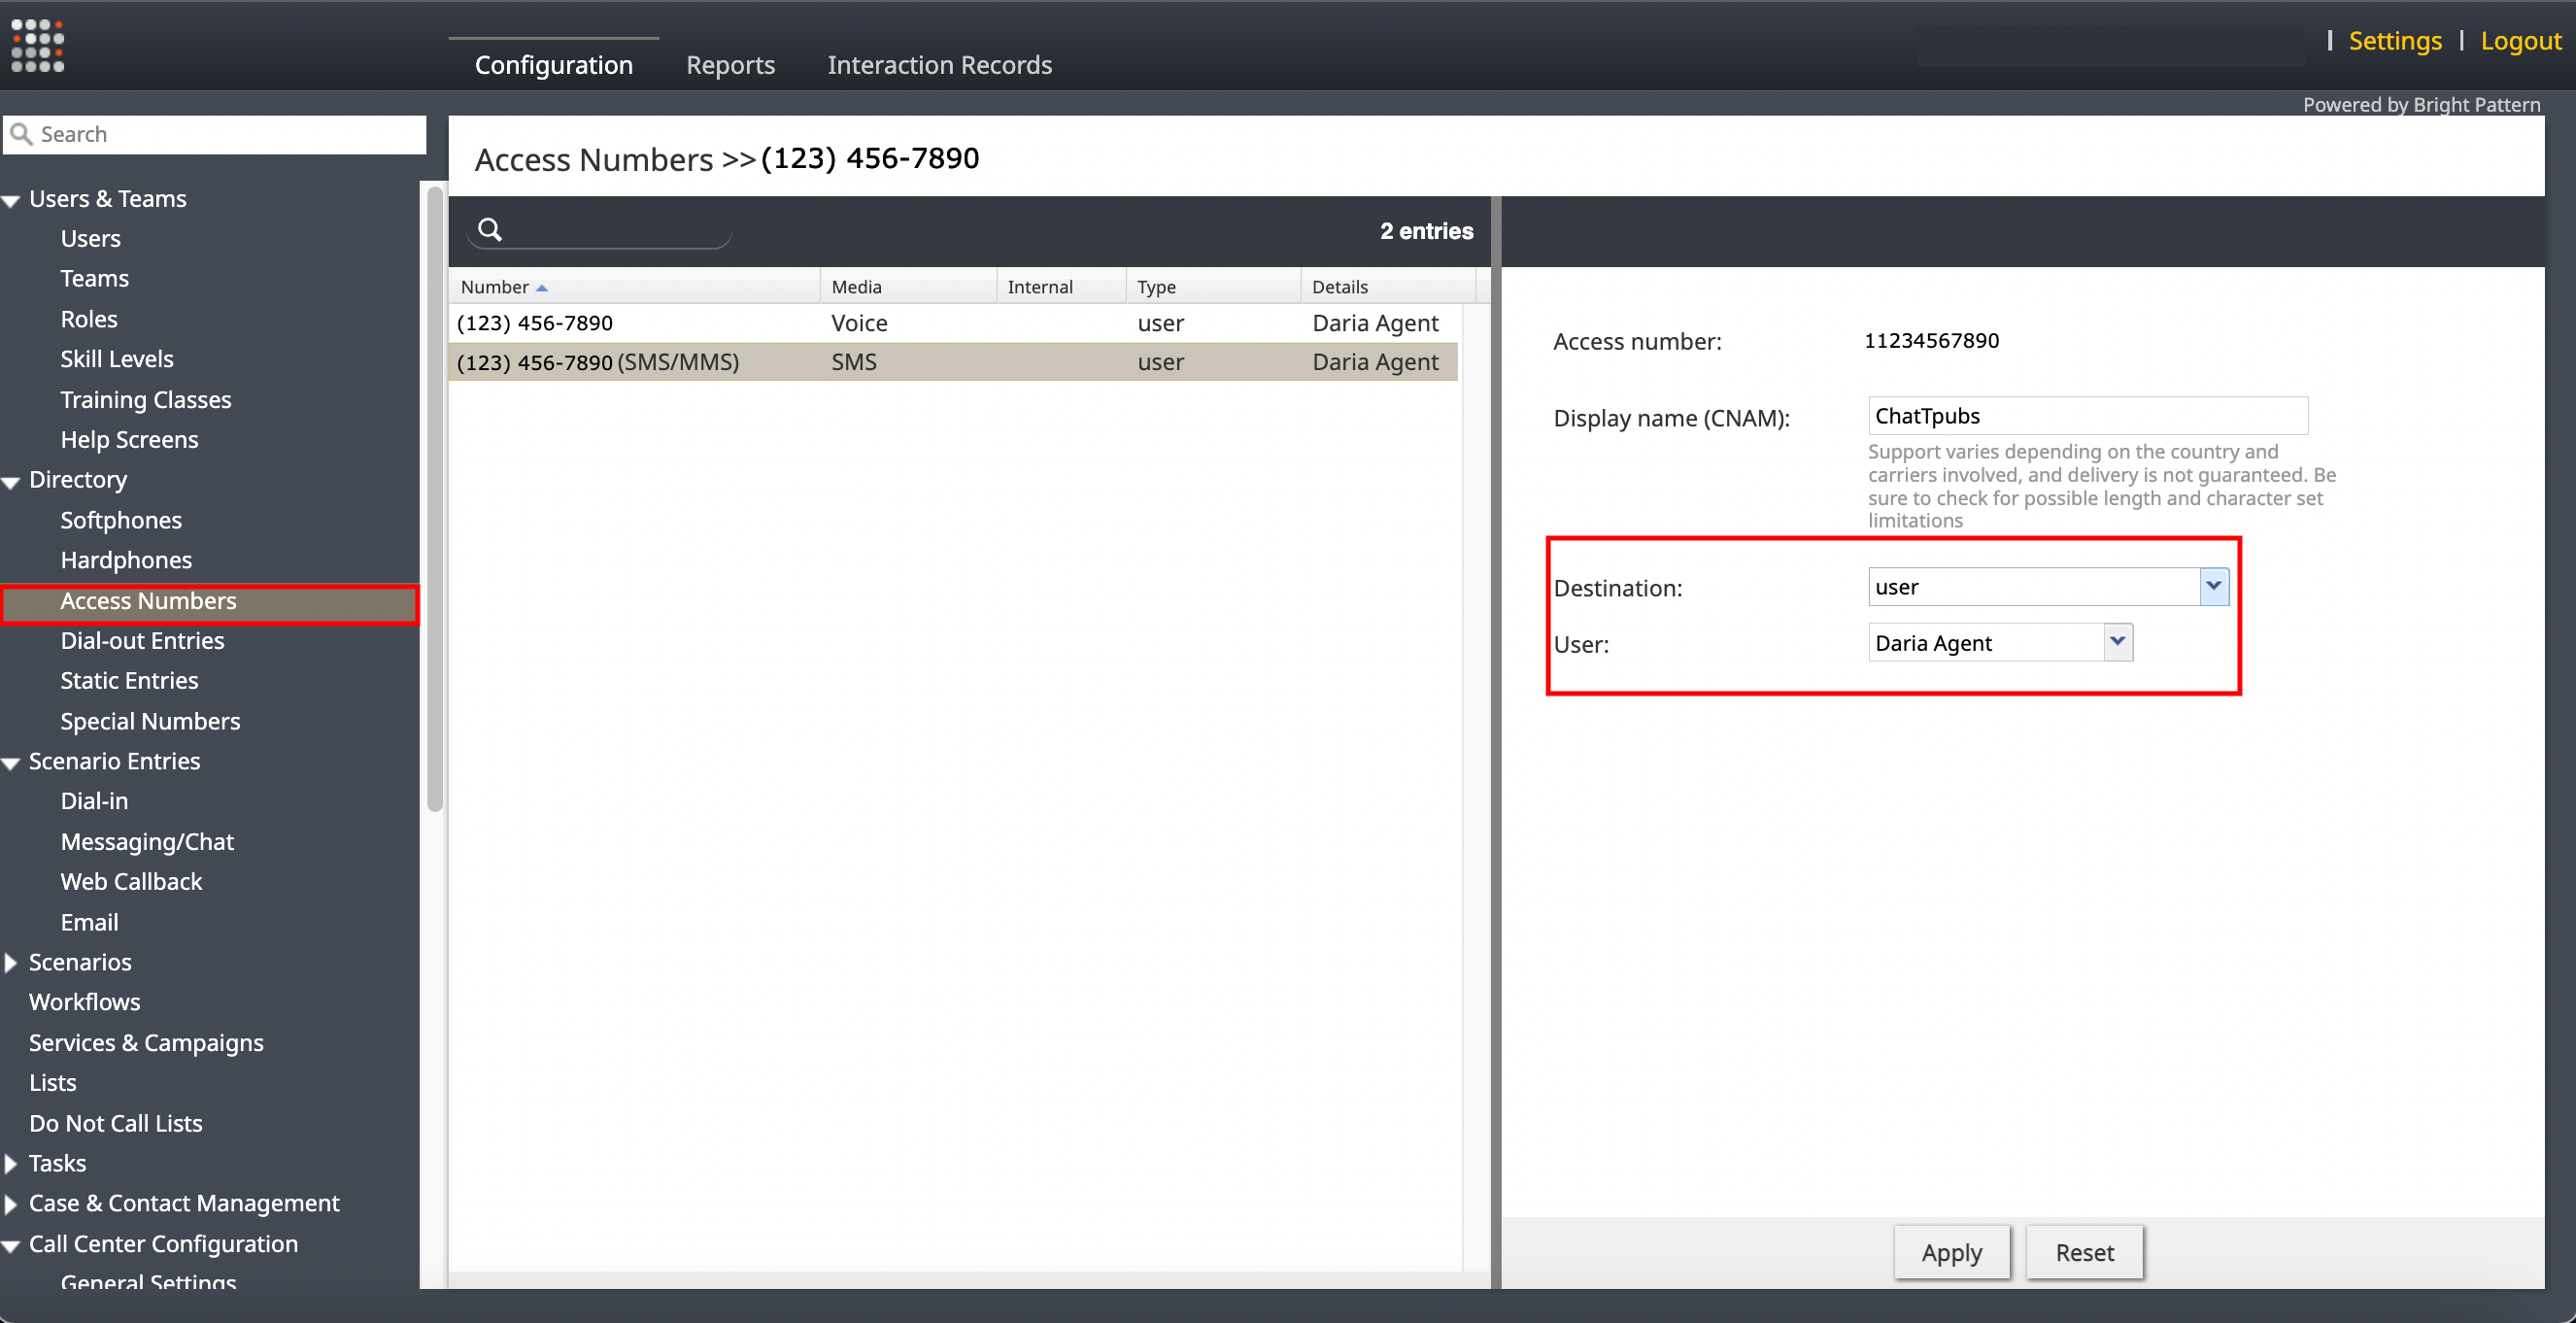Collapse Call Center Configuration section
Screen dimensions: 2576x1323
[x=12, y=1245]
